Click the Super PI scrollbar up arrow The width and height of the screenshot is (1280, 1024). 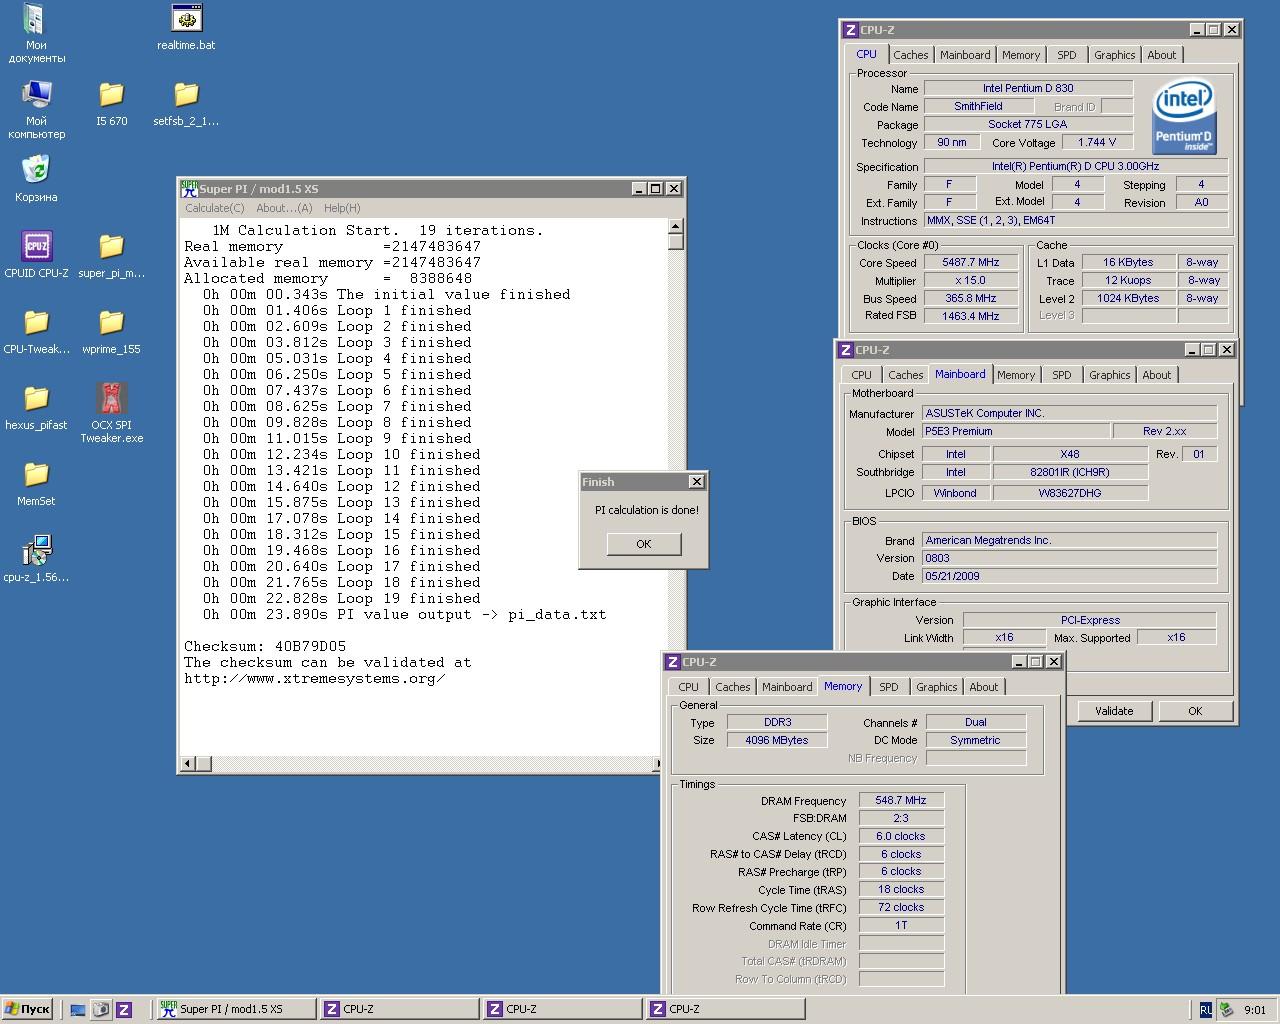coord(676,226)
